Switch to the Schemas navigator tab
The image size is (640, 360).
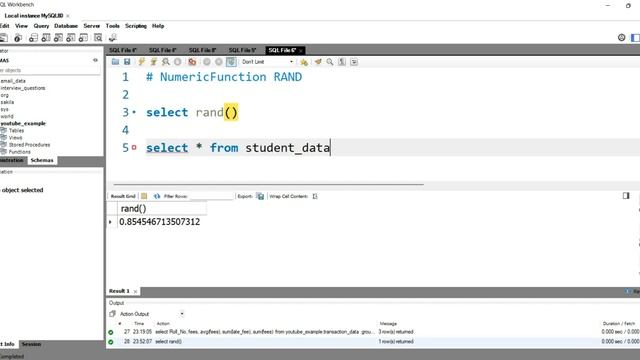coord(42,160)
